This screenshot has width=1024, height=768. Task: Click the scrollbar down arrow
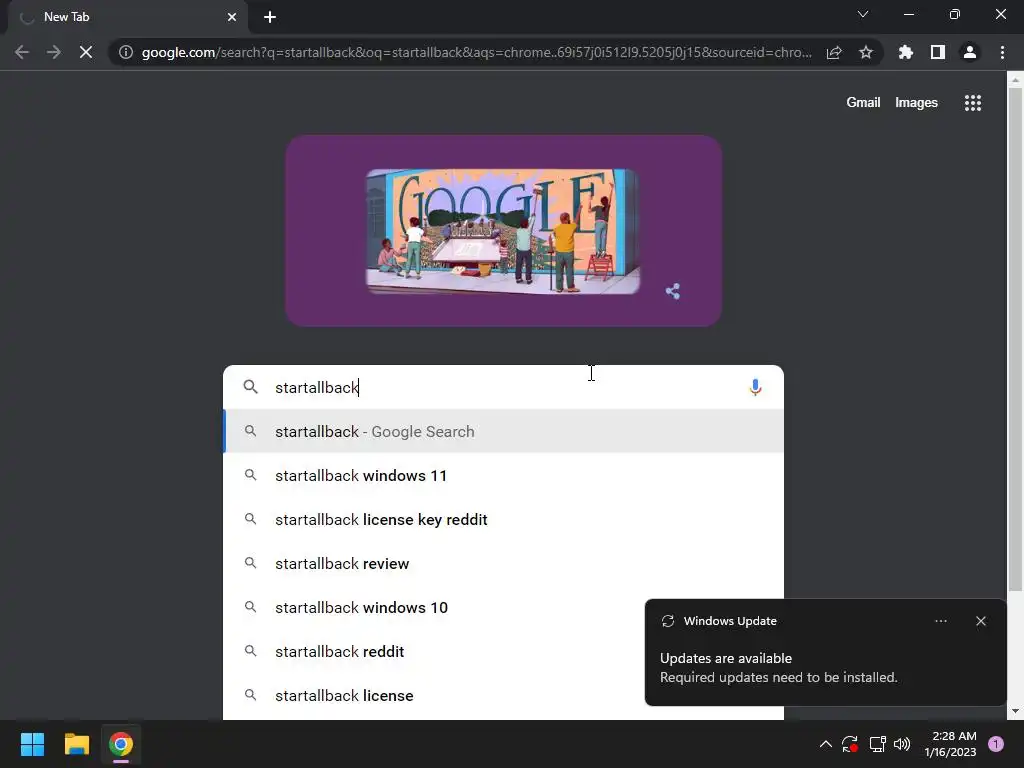point(1015,711)
